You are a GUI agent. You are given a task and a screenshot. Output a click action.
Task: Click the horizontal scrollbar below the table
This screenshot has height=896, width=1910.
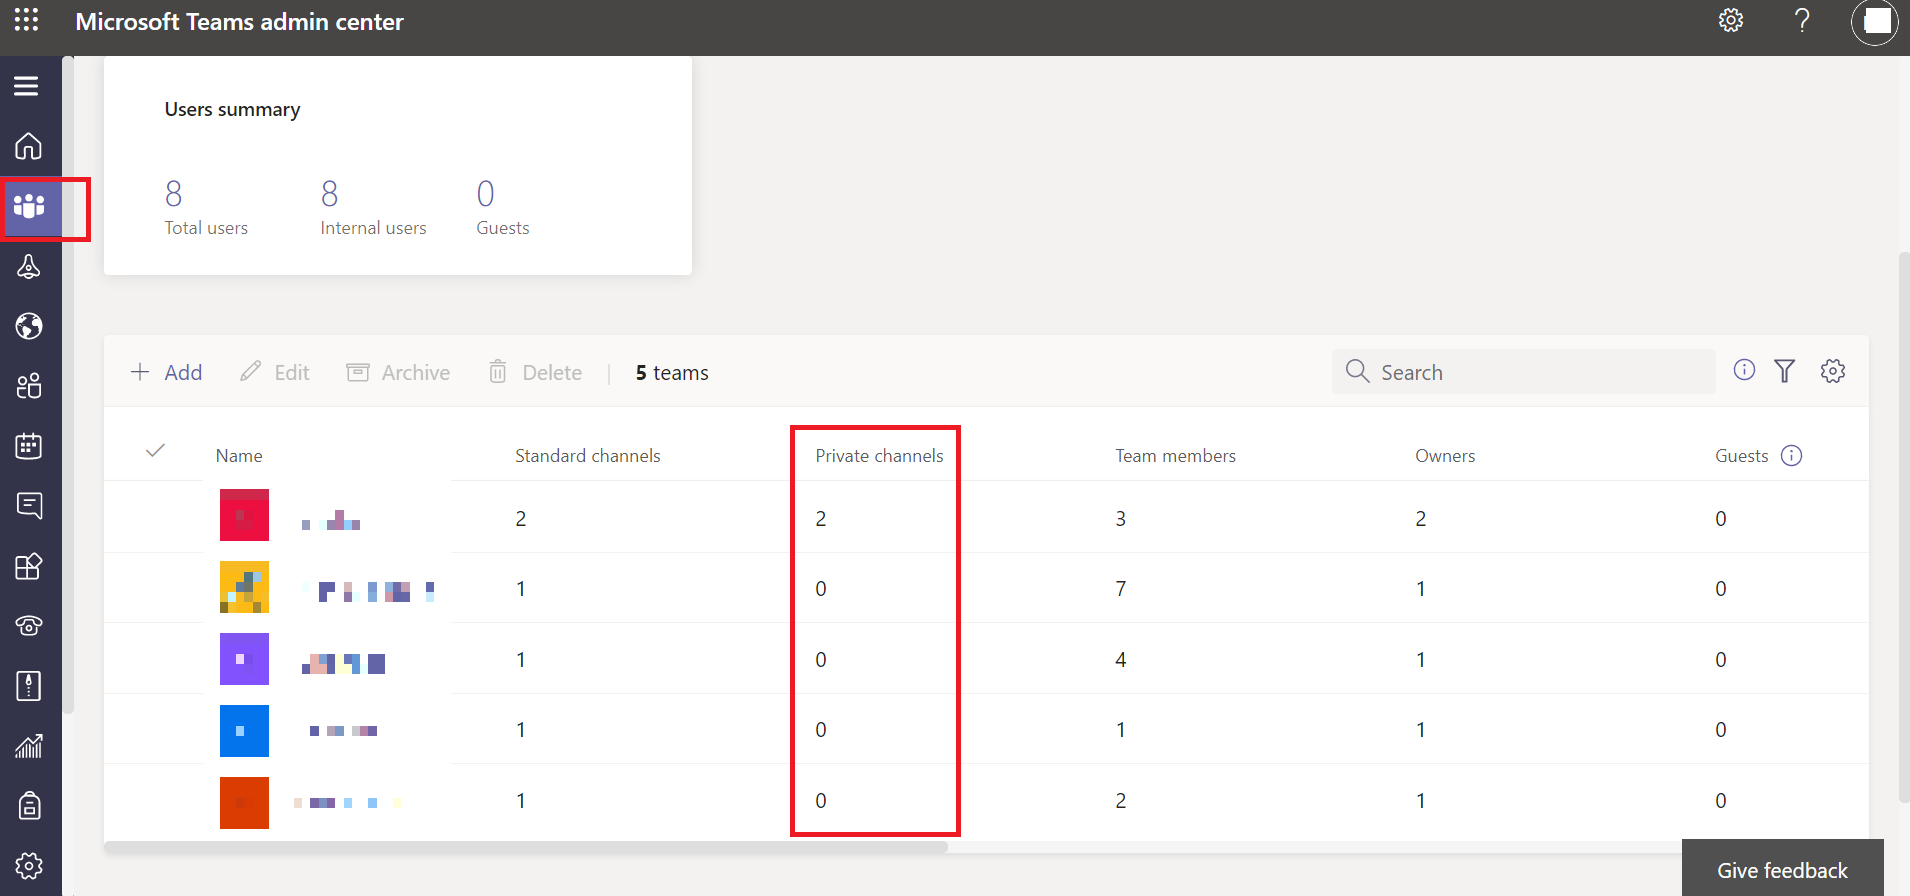(526, 847)
